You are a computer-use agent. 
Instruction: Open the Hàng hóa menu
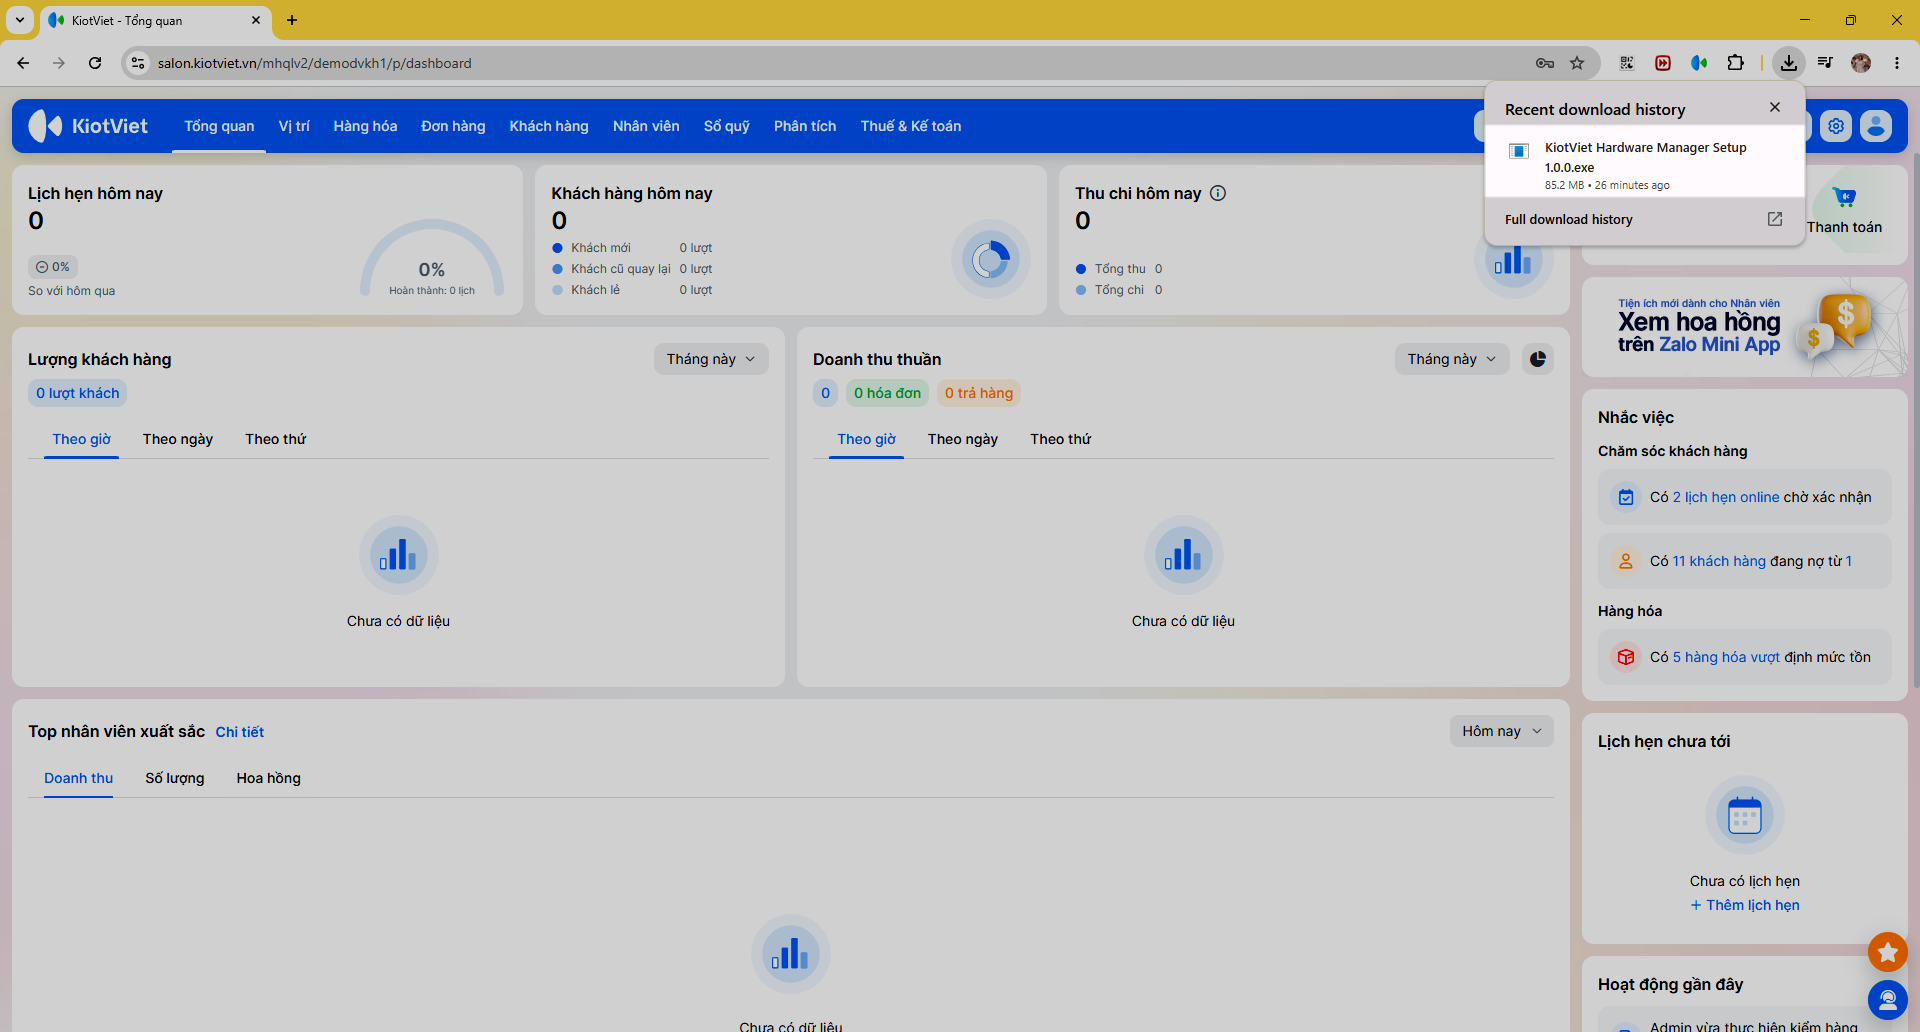click(x=365, y=126)
